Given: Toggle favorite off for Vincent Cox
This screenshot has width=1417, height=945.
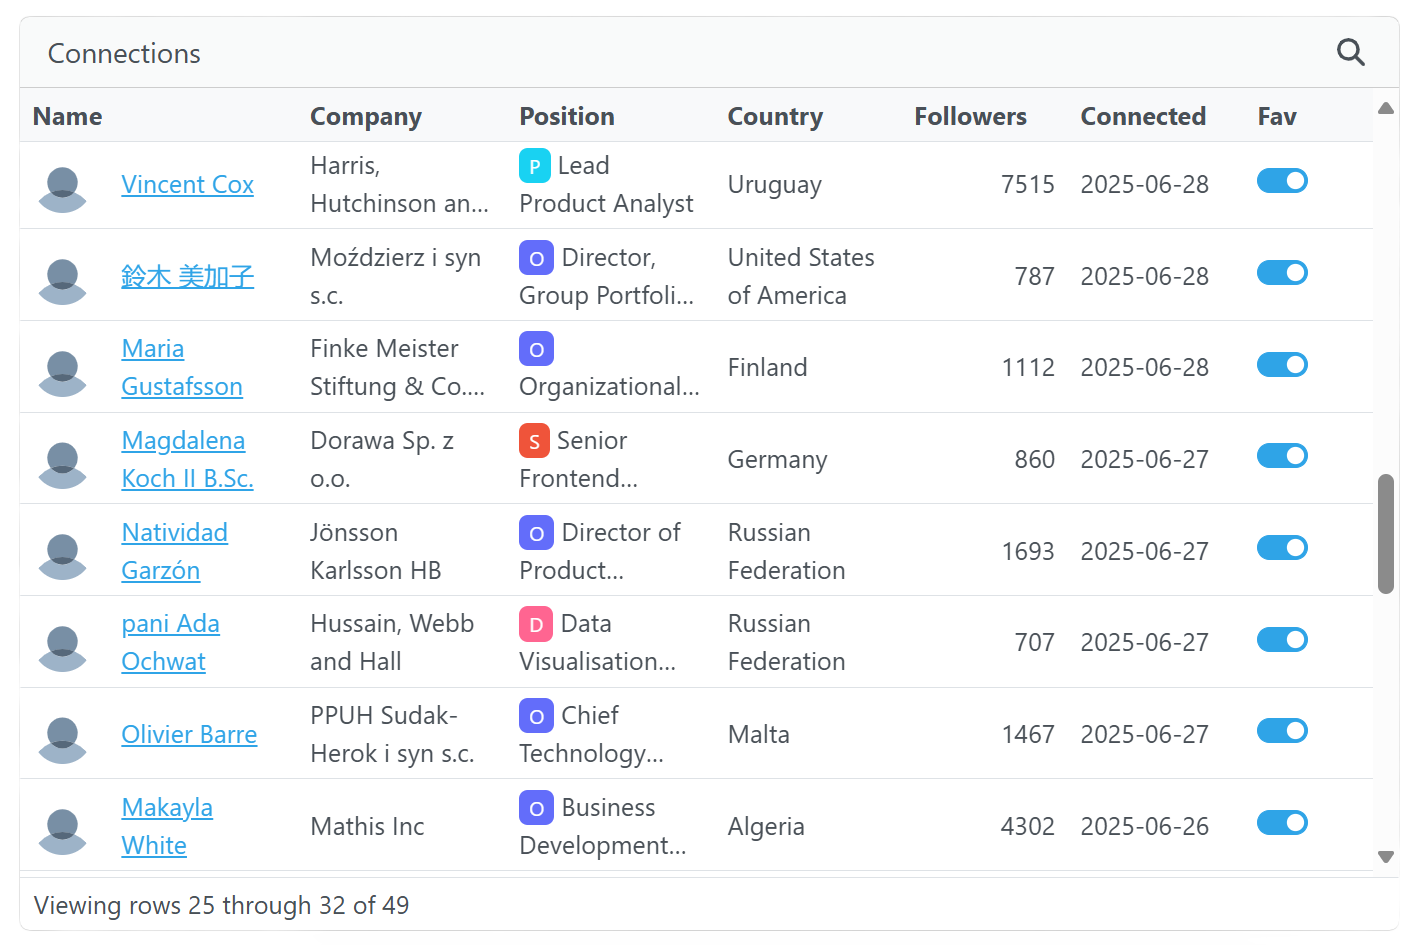Looking at the screenshot, I should pos(1282,181).
